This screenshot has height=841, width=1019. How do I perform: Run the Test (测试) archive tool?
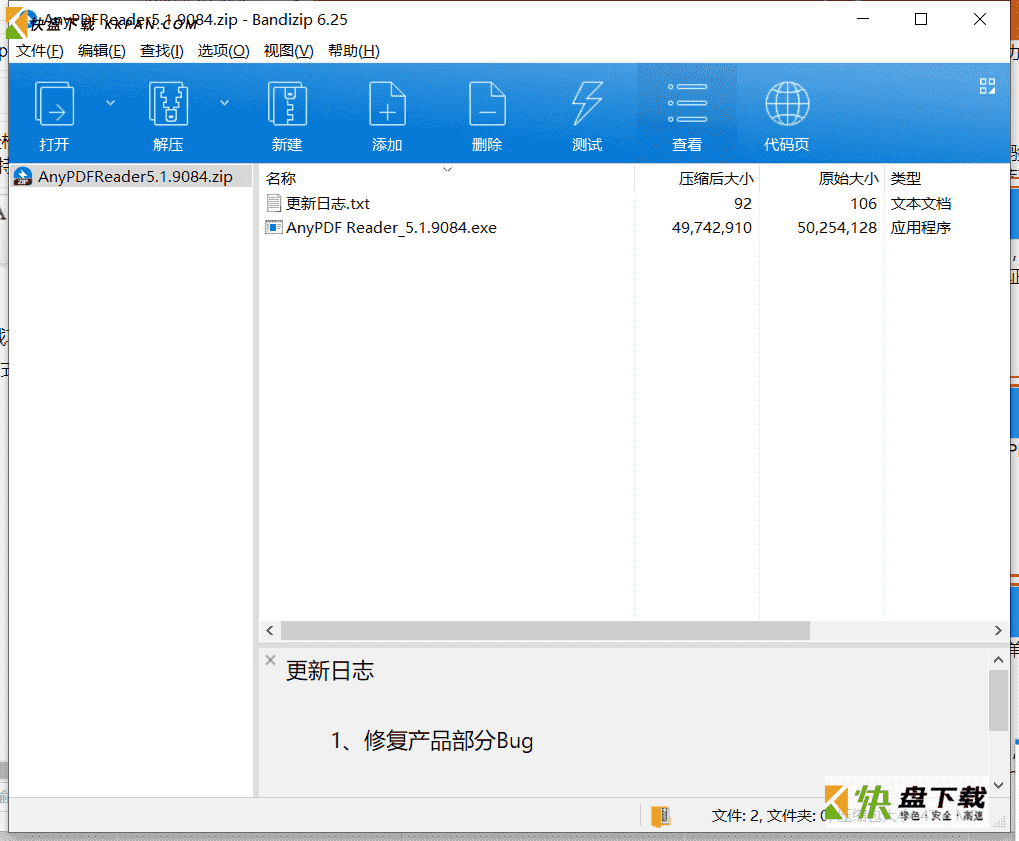587,104
